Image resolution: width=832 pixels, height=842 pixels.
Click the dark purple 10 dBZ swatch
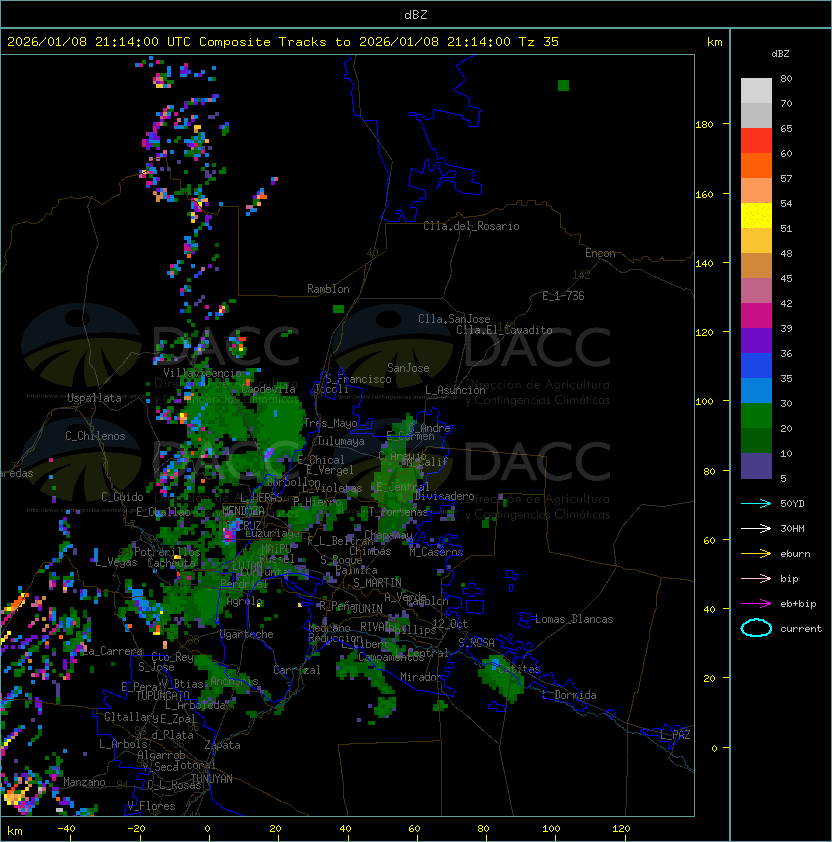756,466
